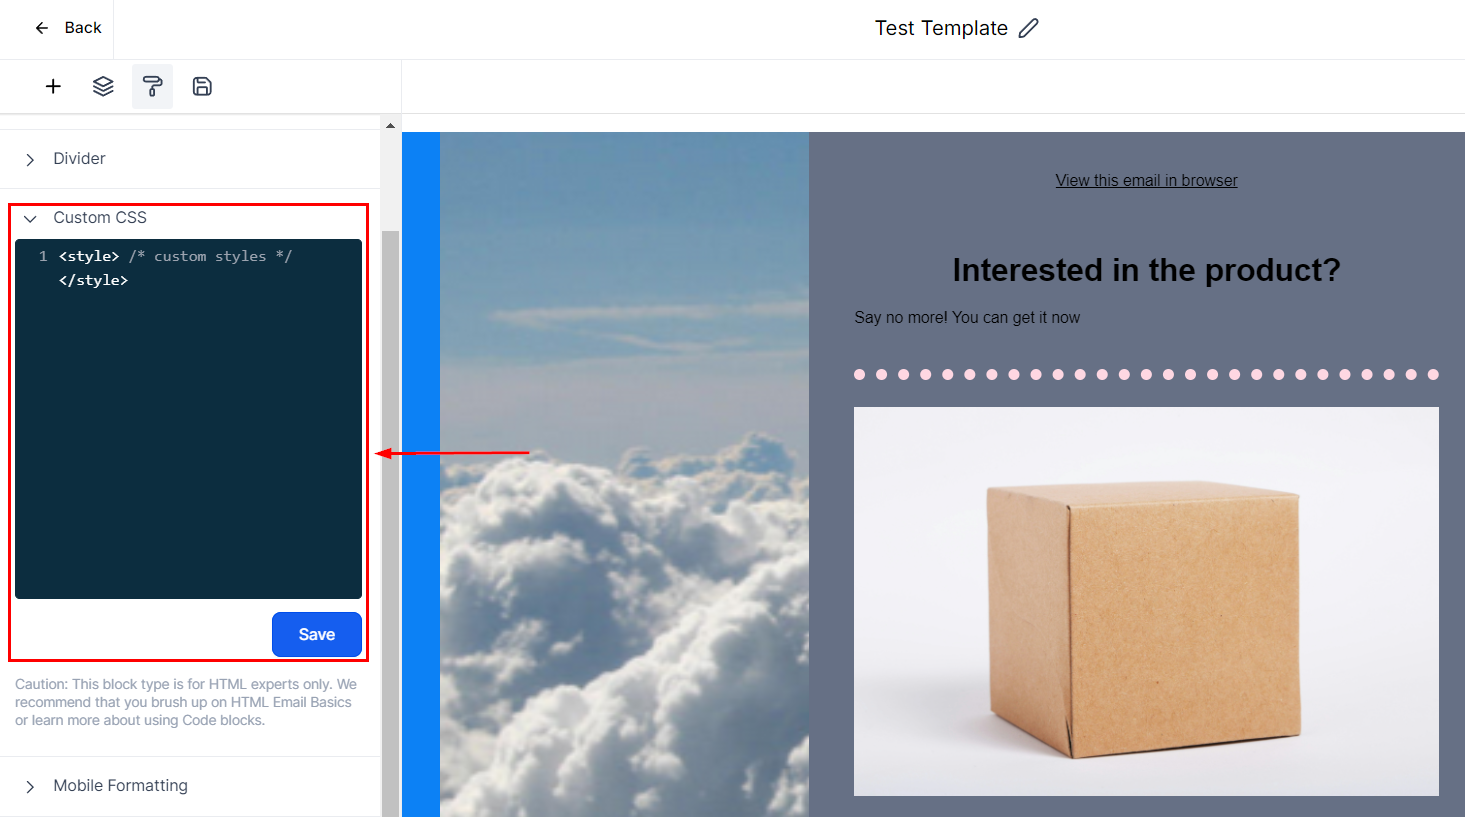Screen dimensions: 1465x817
Task: Select the cardboard box product image
Action: [x=1146, y=601]
